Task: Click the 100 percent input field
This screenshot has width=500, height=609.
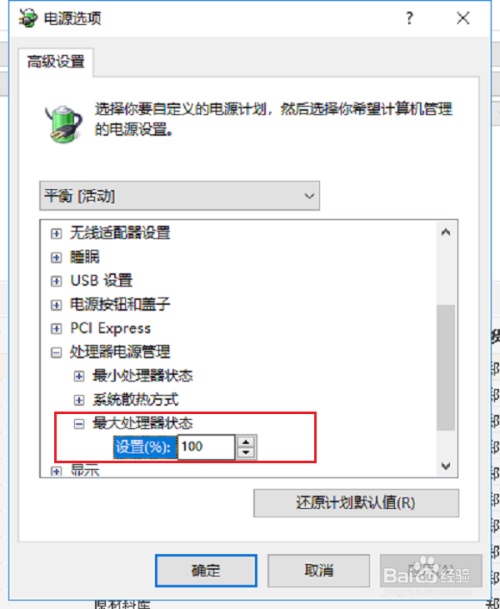Action: [206, 447]
